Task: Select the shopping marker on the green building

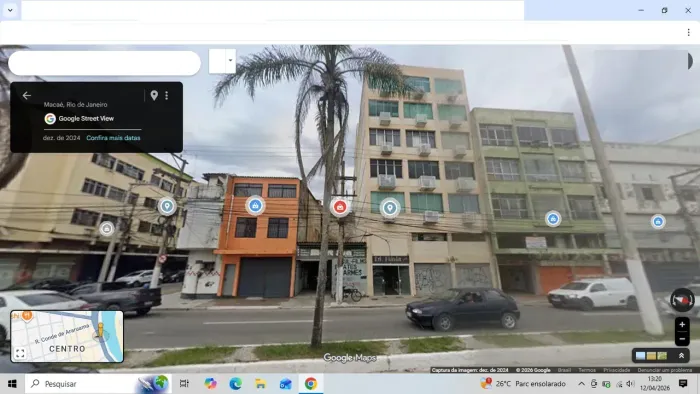Action: [553, 219]
